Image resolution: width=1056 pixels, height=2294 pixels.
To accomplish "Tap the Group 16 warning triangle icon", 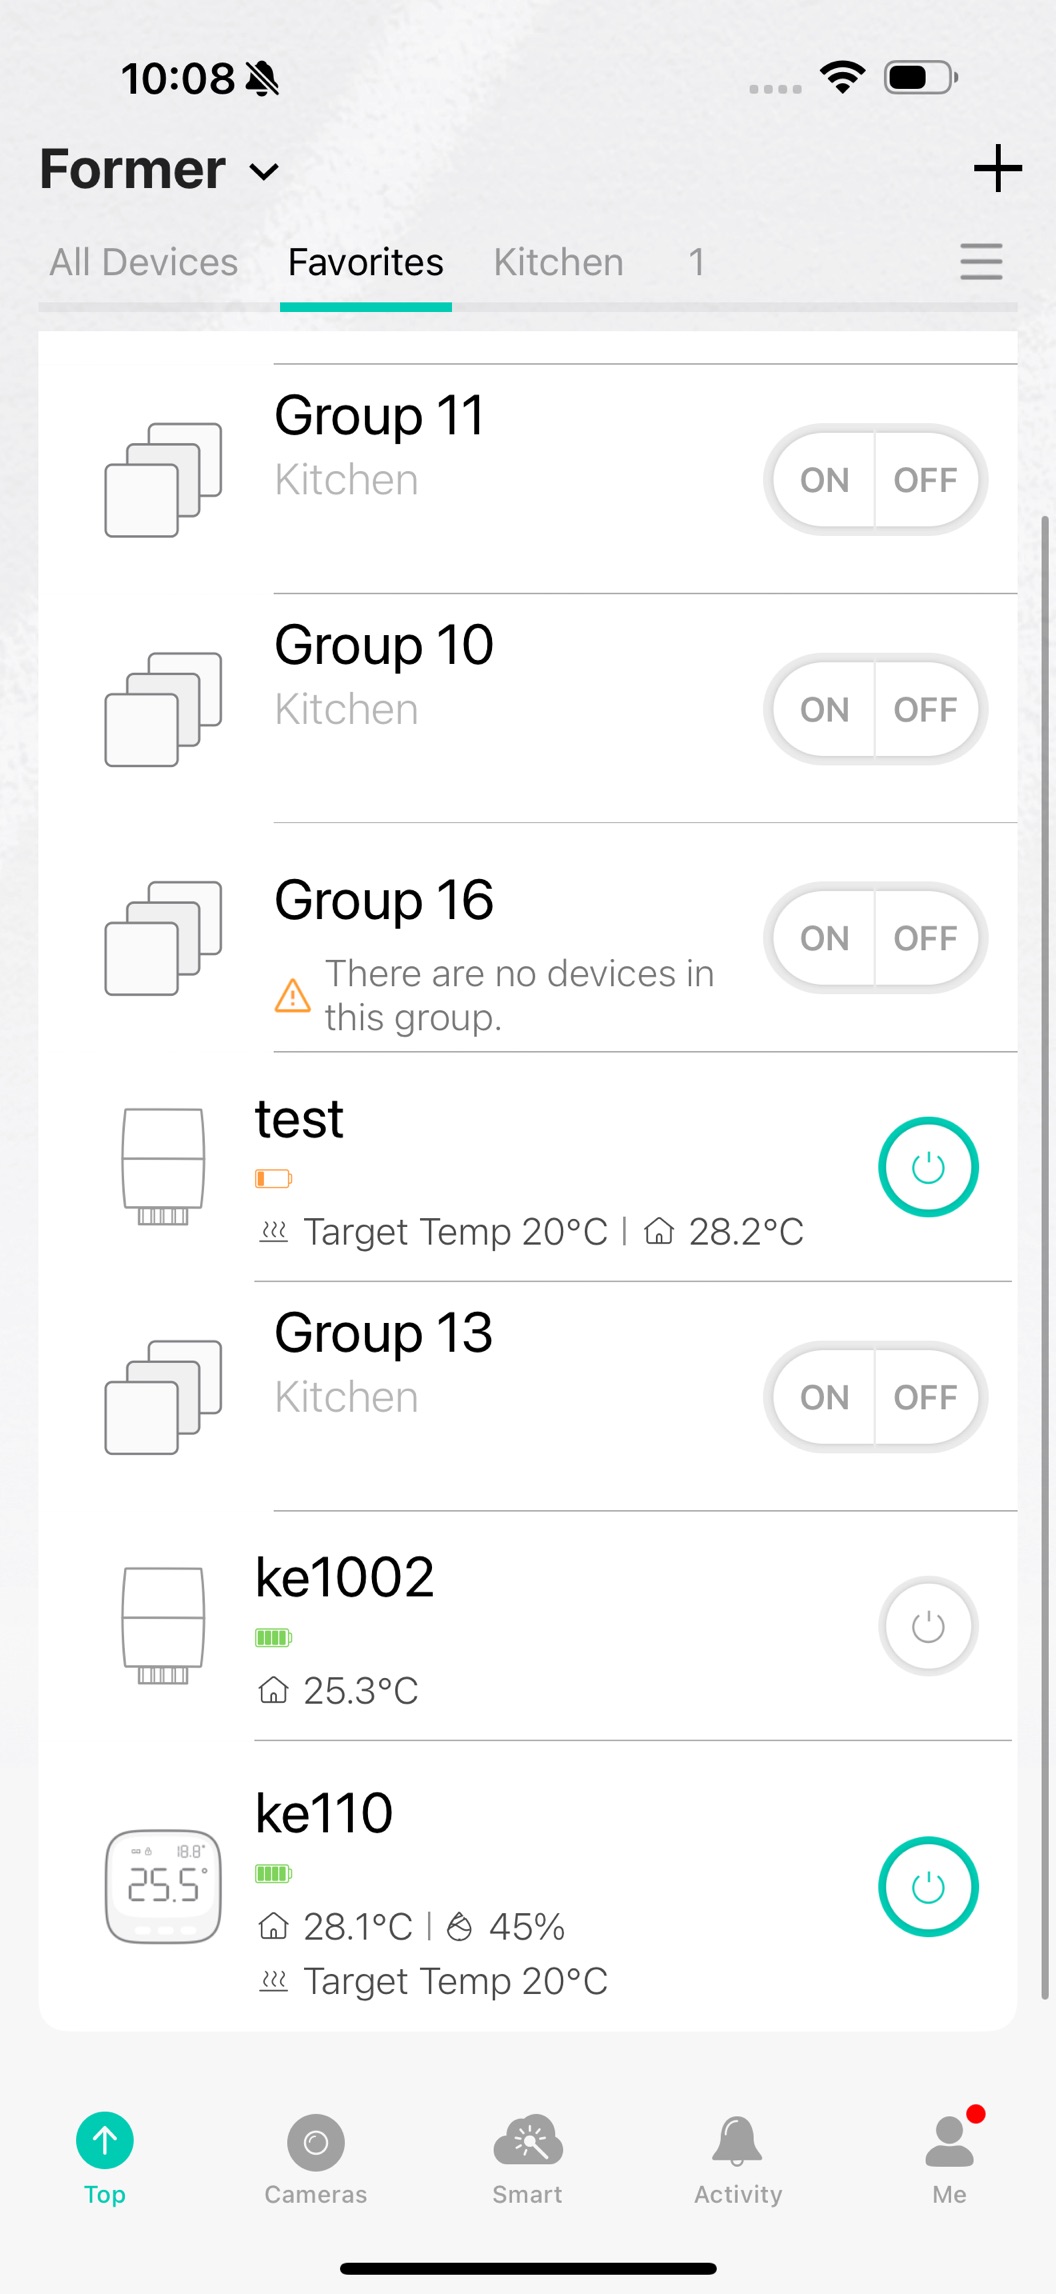I will pos(292,996).
